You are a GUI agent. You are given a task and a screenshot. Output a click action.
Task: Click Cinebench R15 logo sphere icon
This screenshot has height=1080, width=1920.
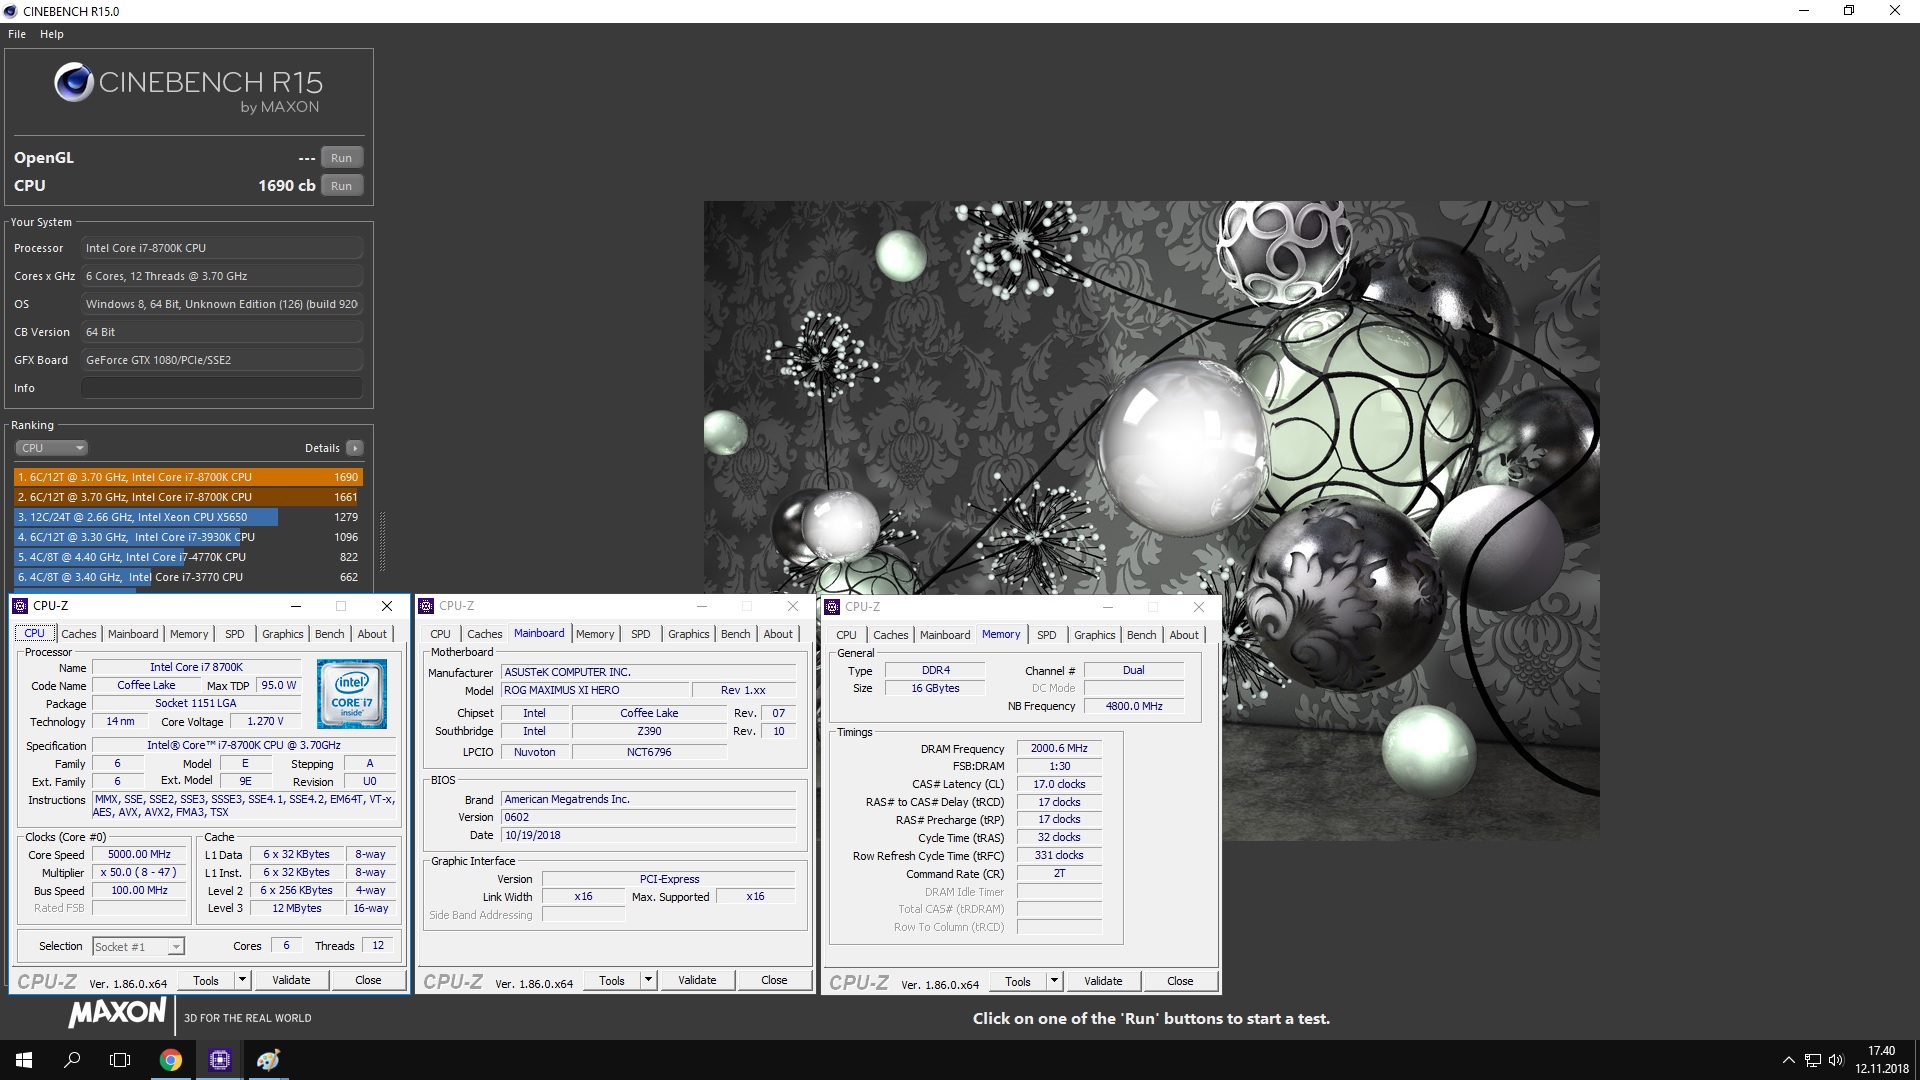coord(74,83)
